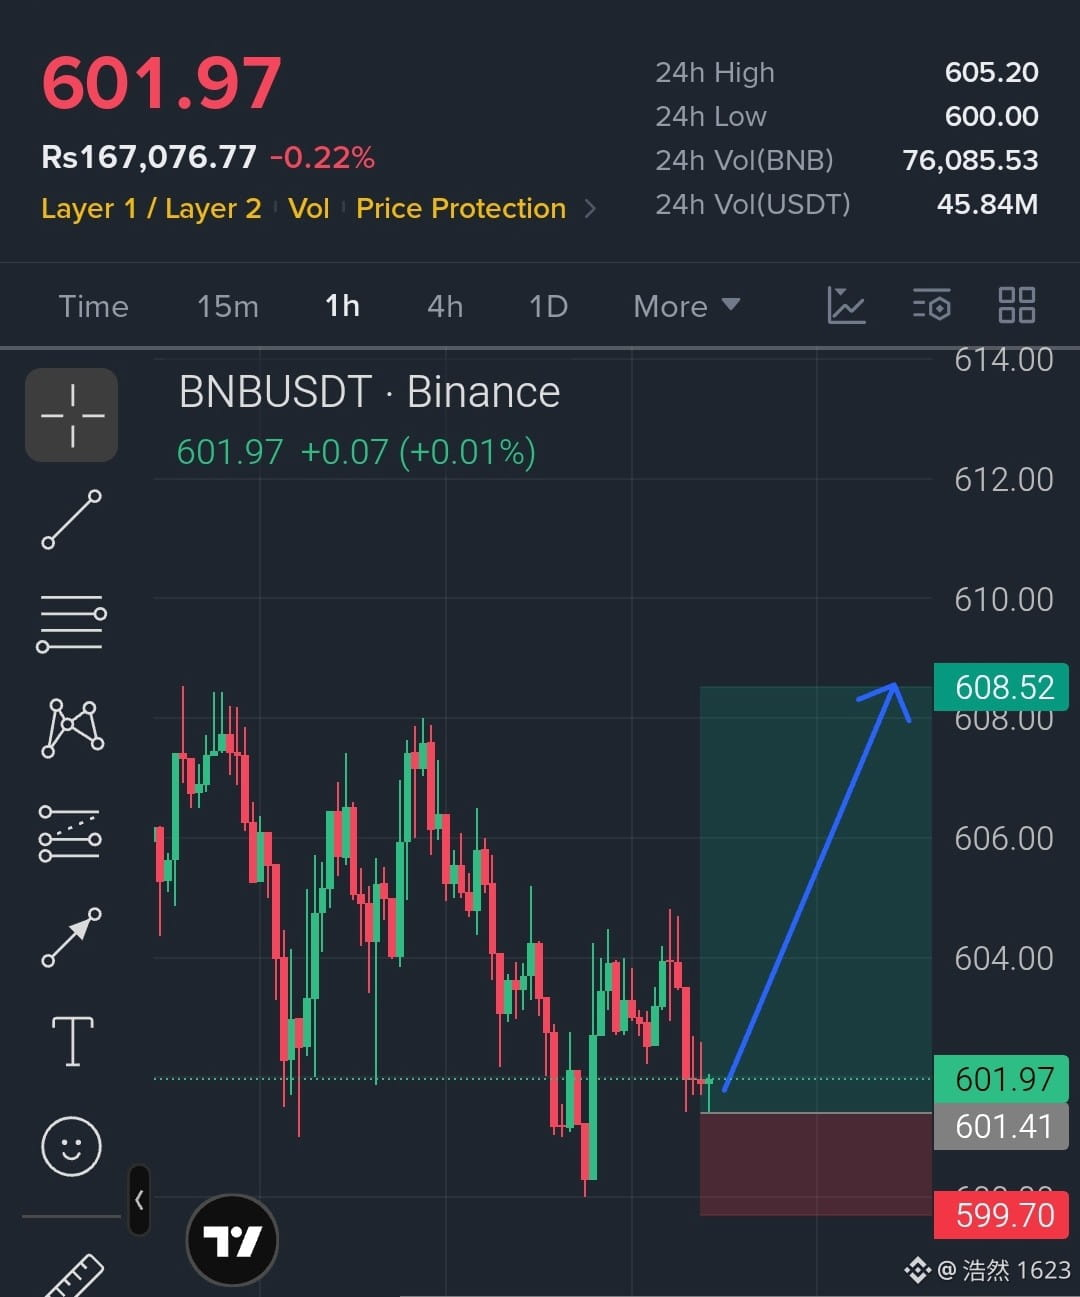Click the red 599.70 stop price label

[x=1001, y=1215]
